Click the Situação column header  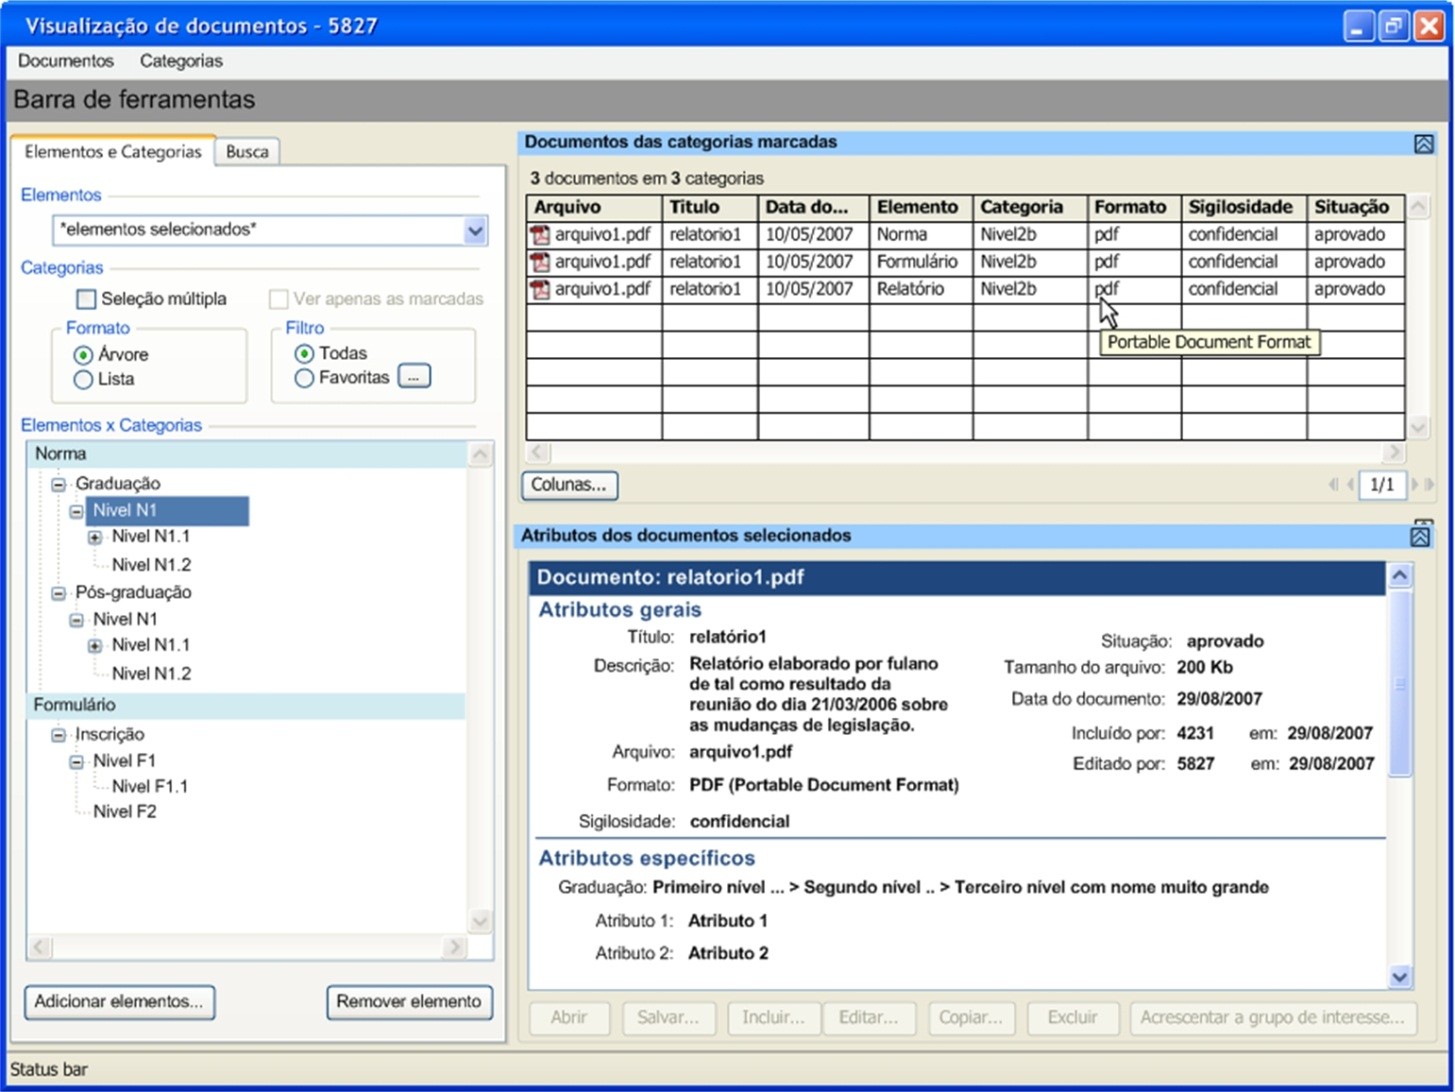coord(1355,208)
